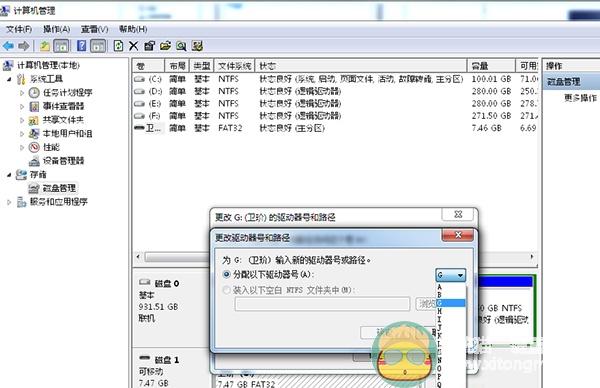
Task: Click 更多操作 in the actions pane
Action: click(x=580, y=98)
